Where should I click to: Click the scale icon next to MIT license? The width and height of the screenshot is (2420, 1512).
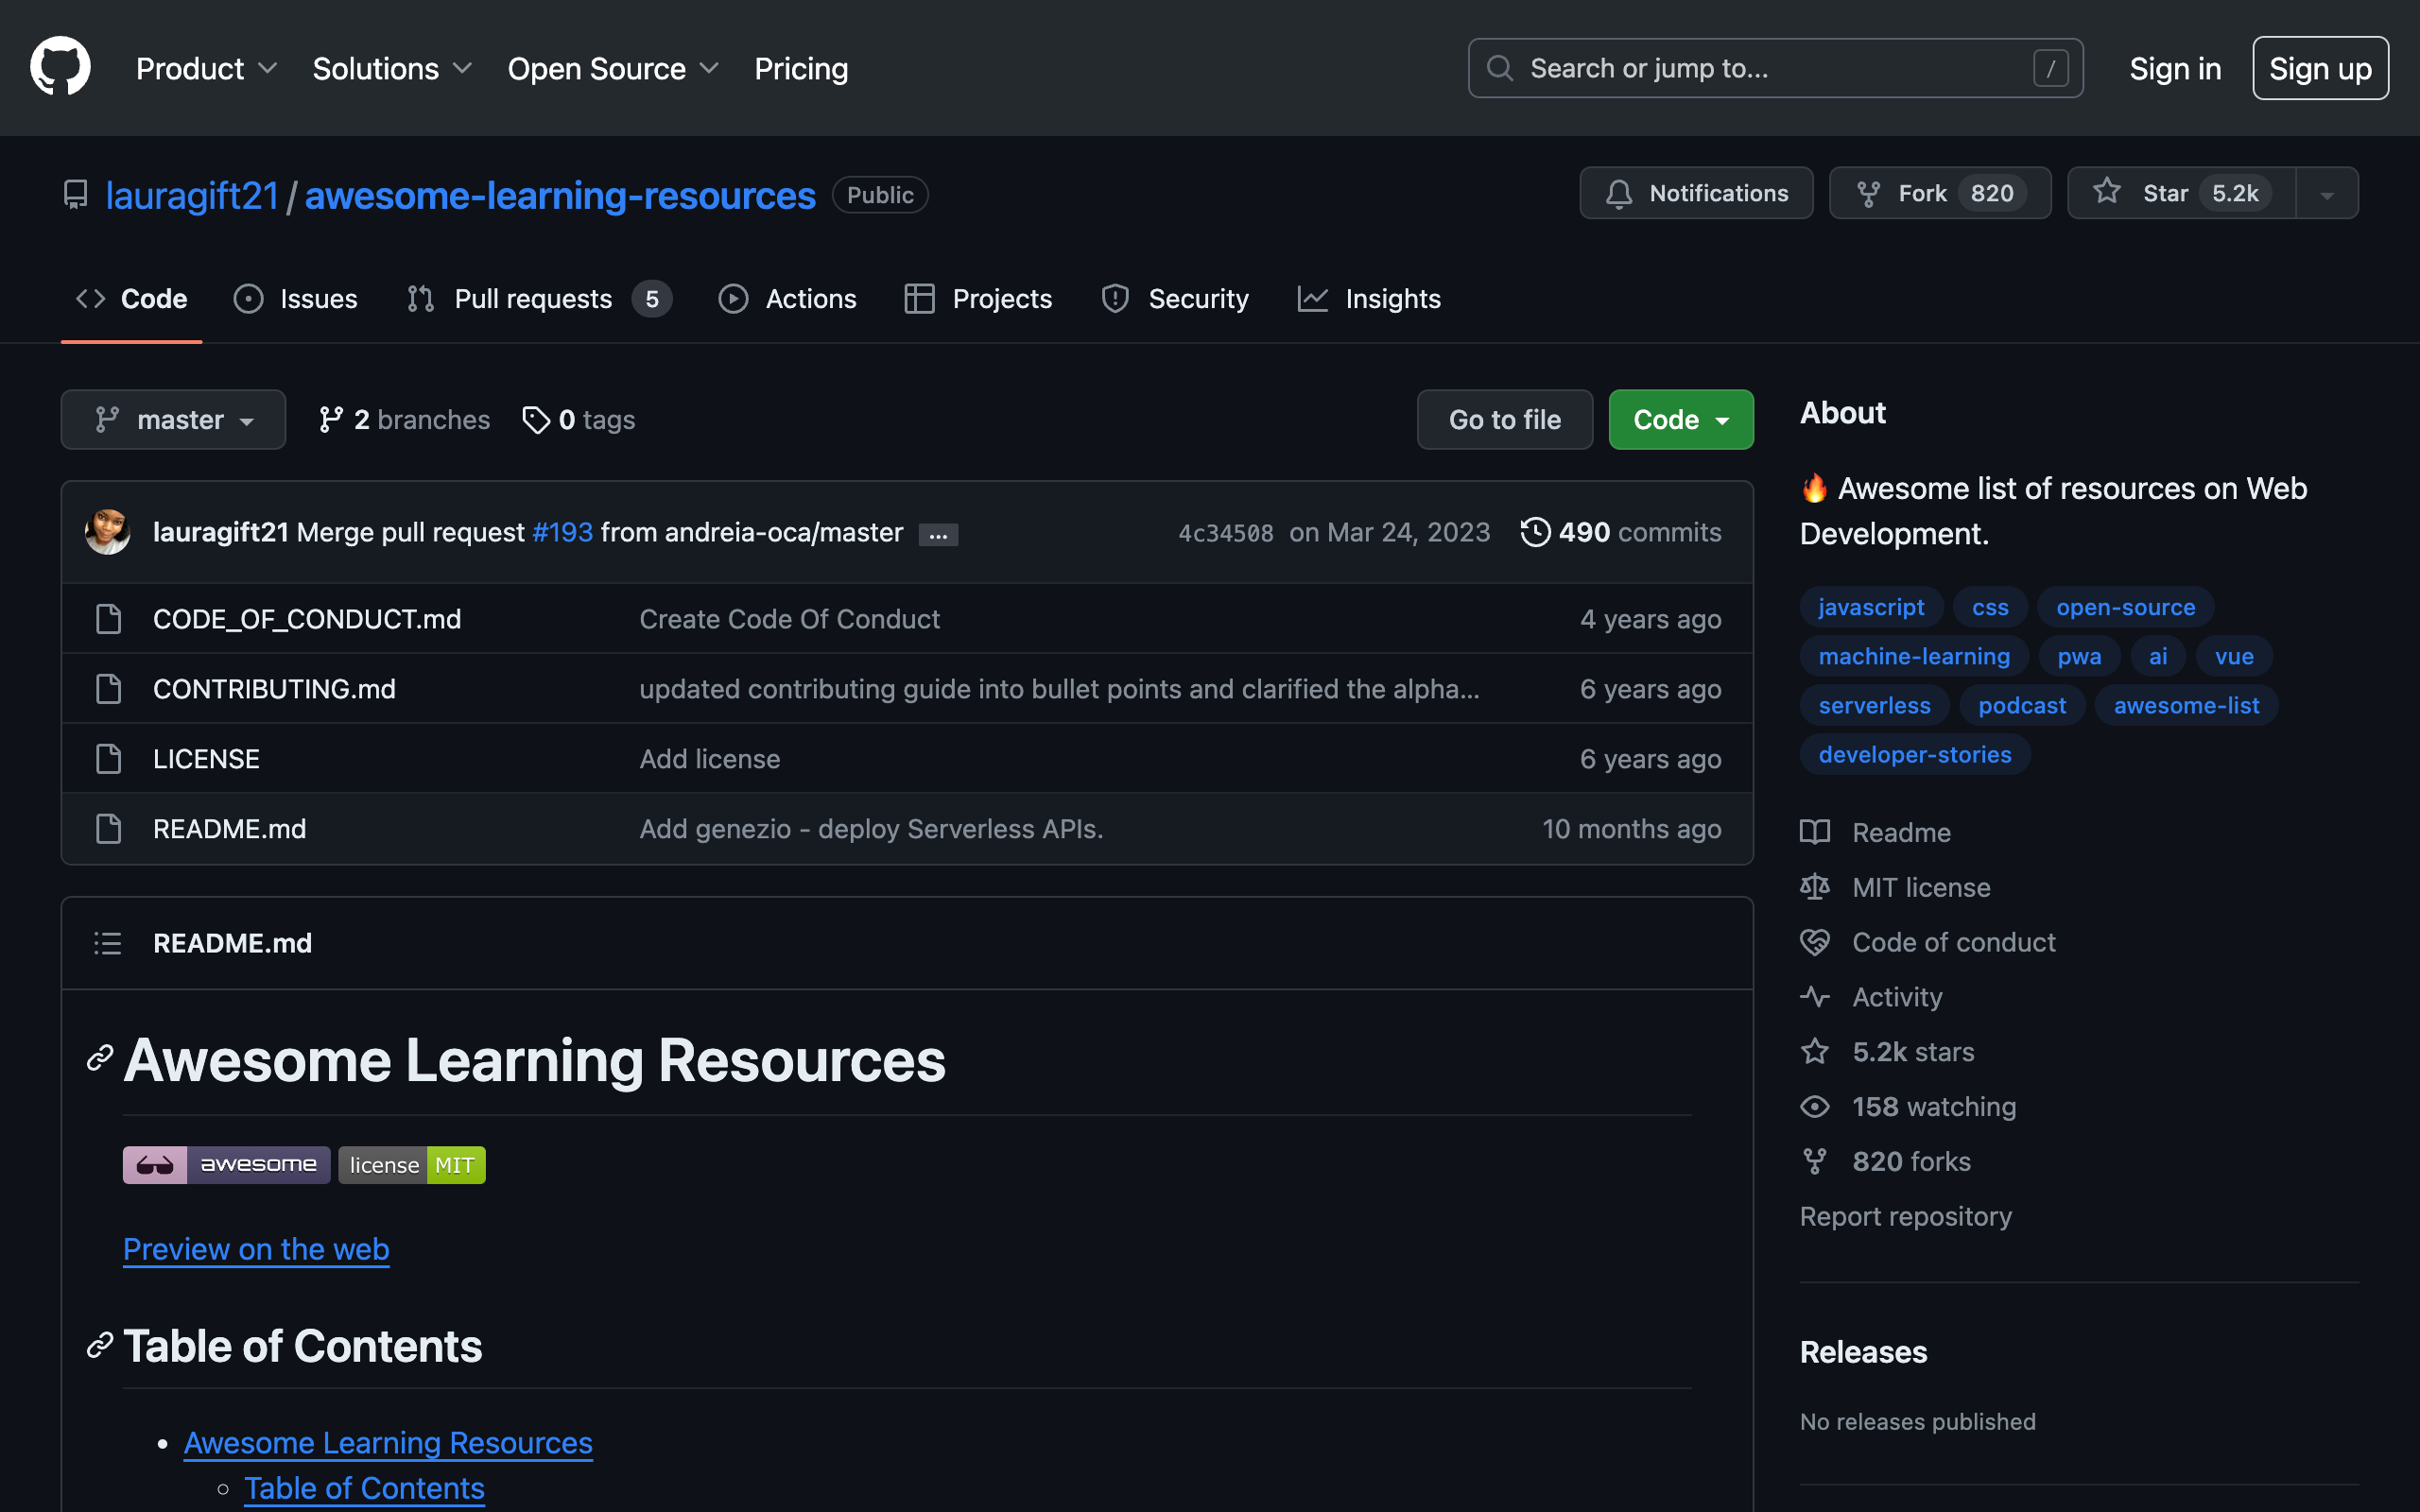(x=1815, y=887)
